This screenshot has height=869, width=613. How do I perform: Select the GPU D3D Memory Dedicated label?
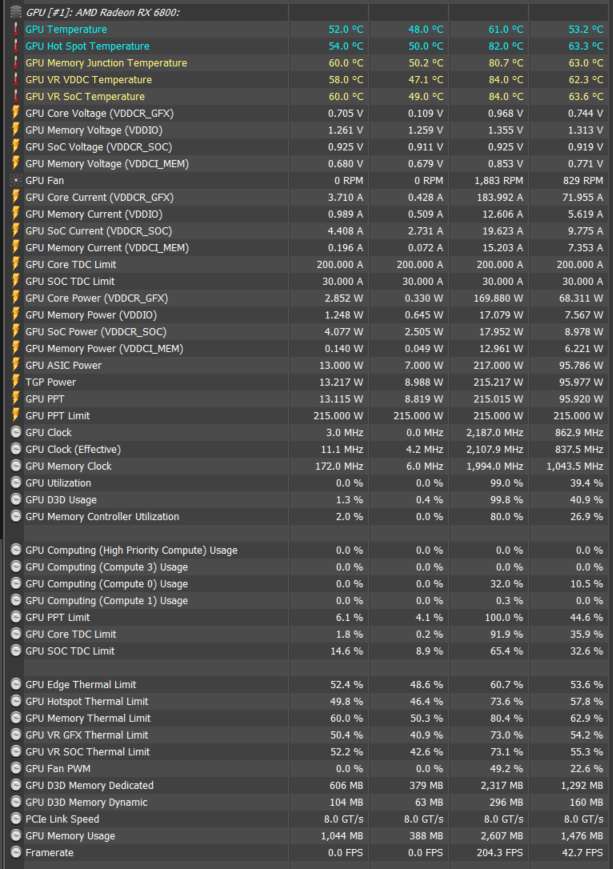click(x=89, y=785)
